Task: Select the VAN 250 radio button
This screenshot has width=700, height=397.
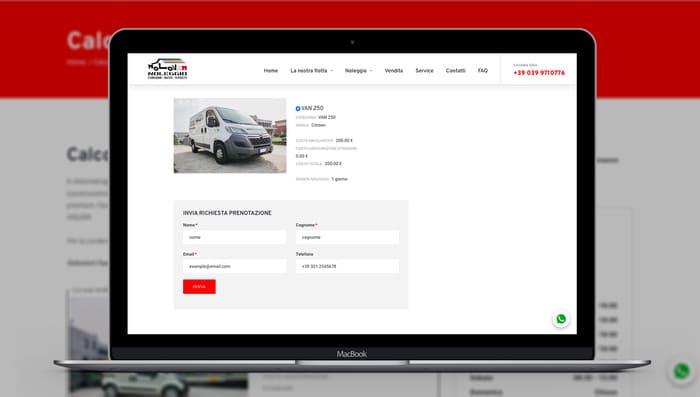Action: point(298,109)
